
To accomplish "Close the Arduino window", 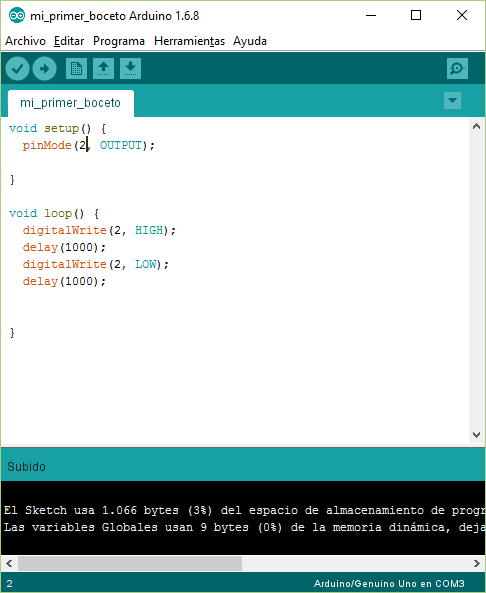I will (x=462, y=16).
